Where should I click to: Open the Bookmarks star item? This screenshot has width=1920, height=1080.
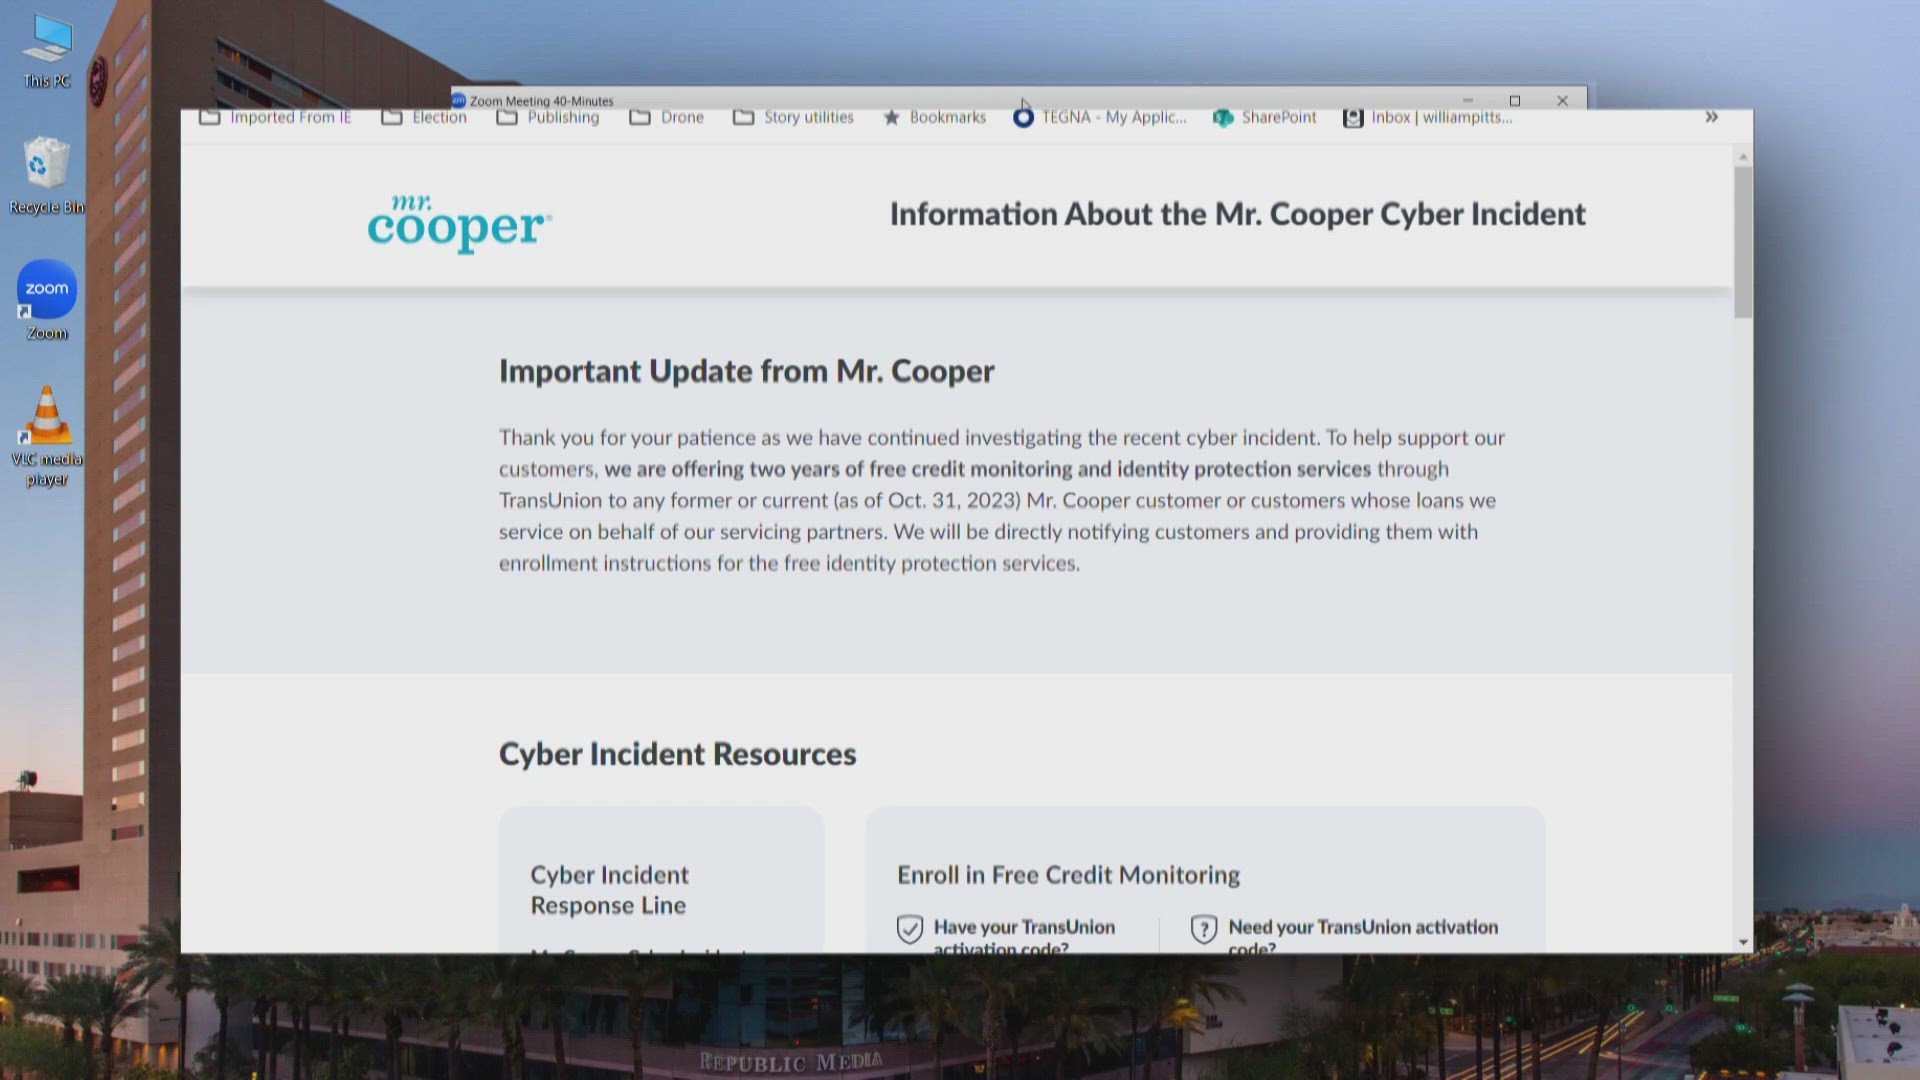tap(934, 117)
